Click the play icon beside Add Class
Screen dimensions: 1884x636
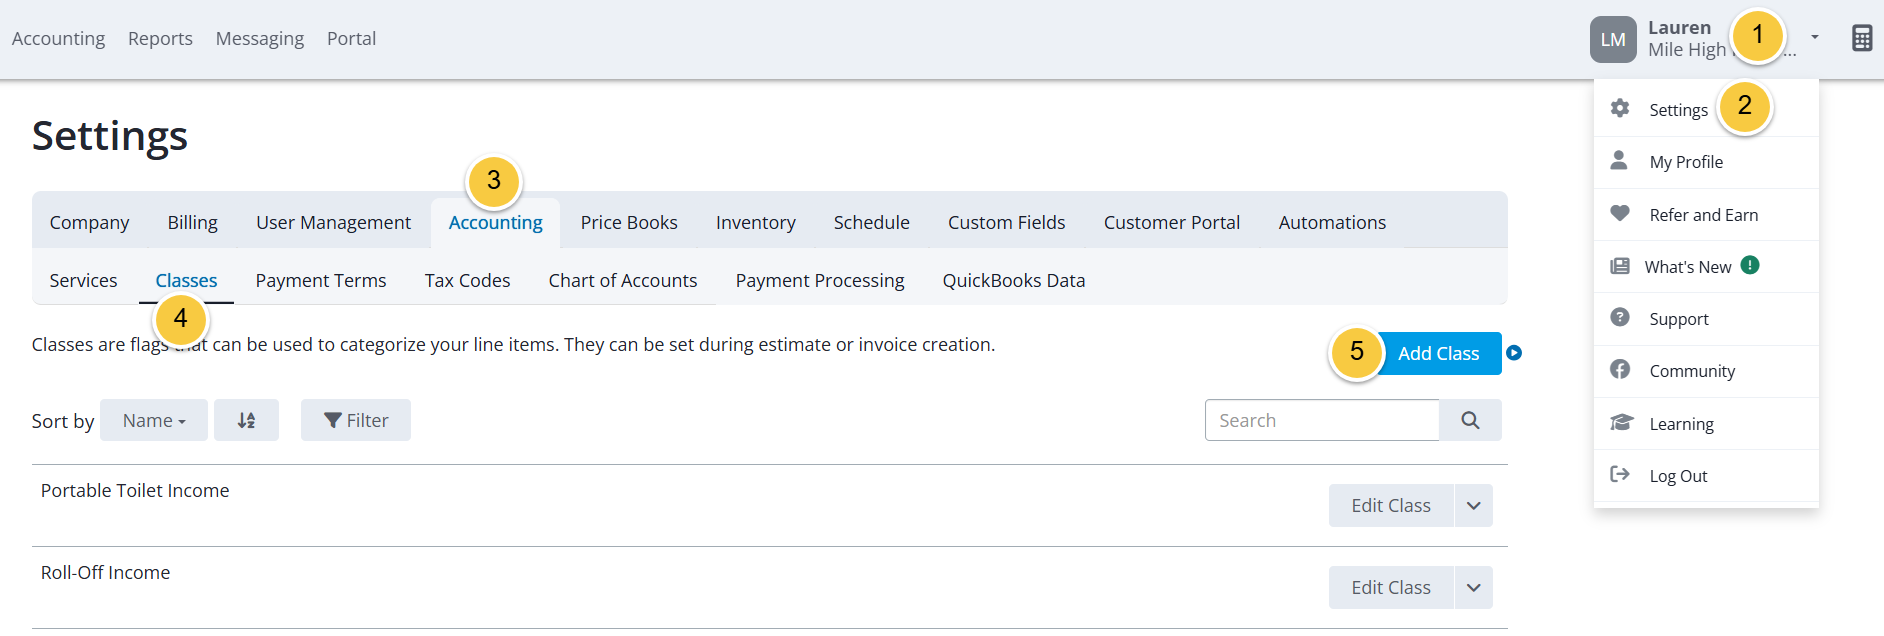point(1514,353)
